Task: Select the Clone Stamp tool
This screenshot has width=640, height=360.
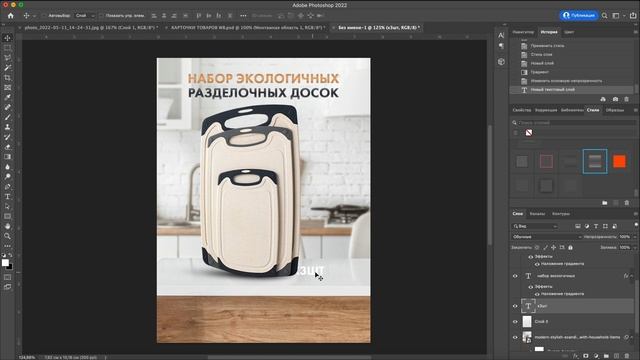Action: point(7,127)
